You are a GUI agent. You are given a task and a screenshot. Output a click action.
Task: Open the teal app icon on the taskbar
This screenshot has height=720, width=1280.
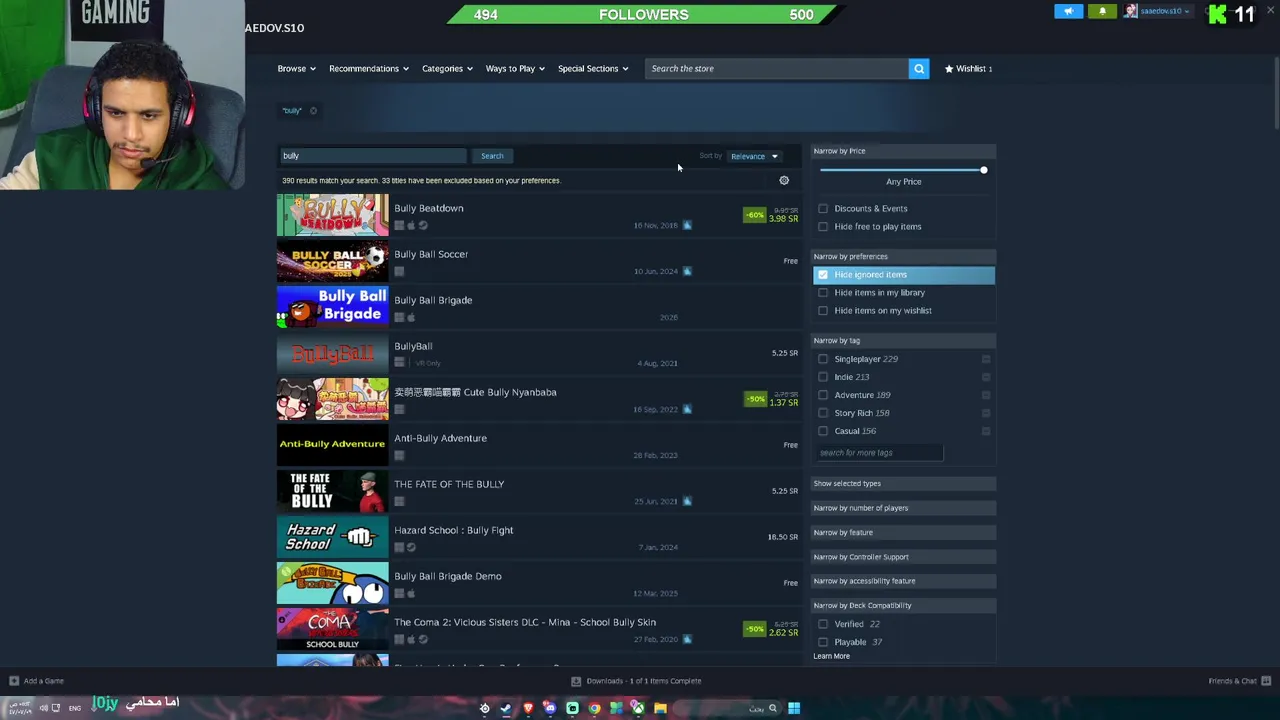point(572,708)
